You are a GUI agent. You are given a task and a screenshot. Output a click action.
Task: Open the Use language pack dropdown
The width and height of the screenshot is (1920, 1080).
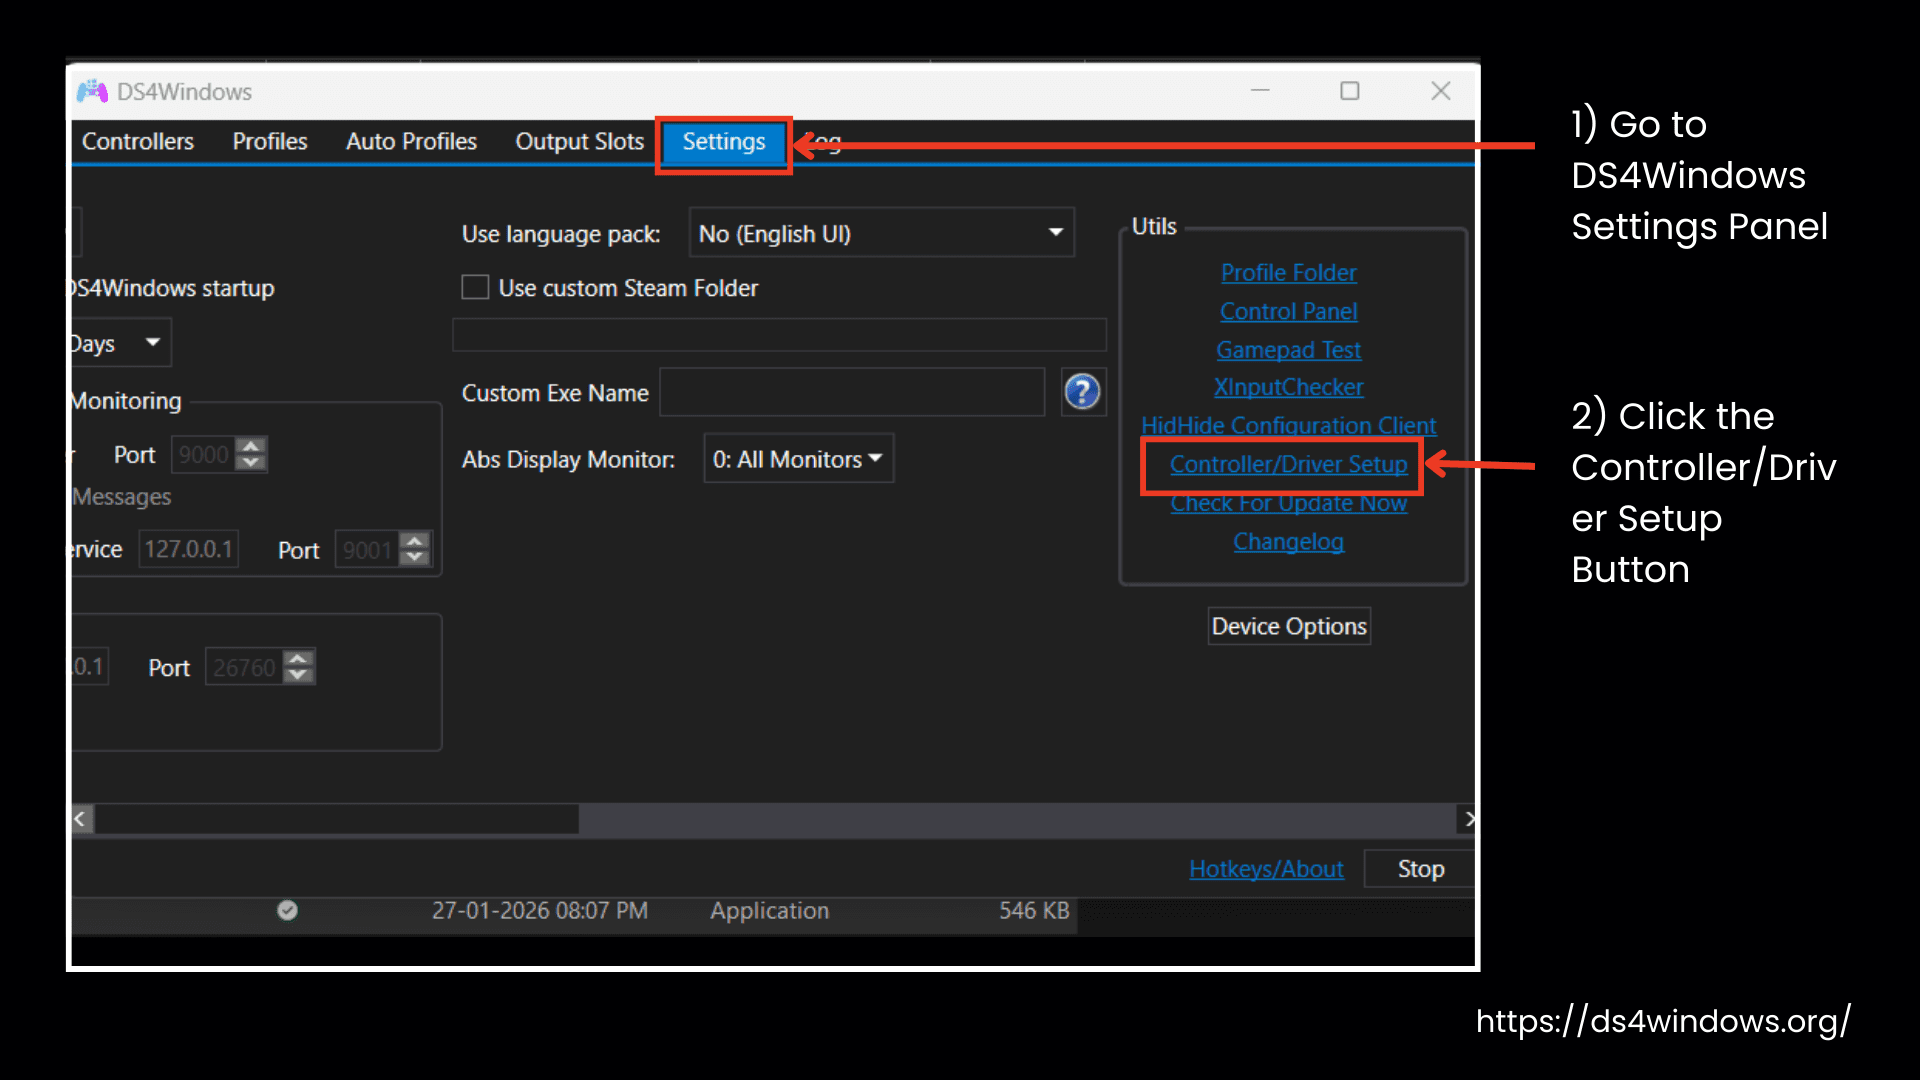(882, 233)
